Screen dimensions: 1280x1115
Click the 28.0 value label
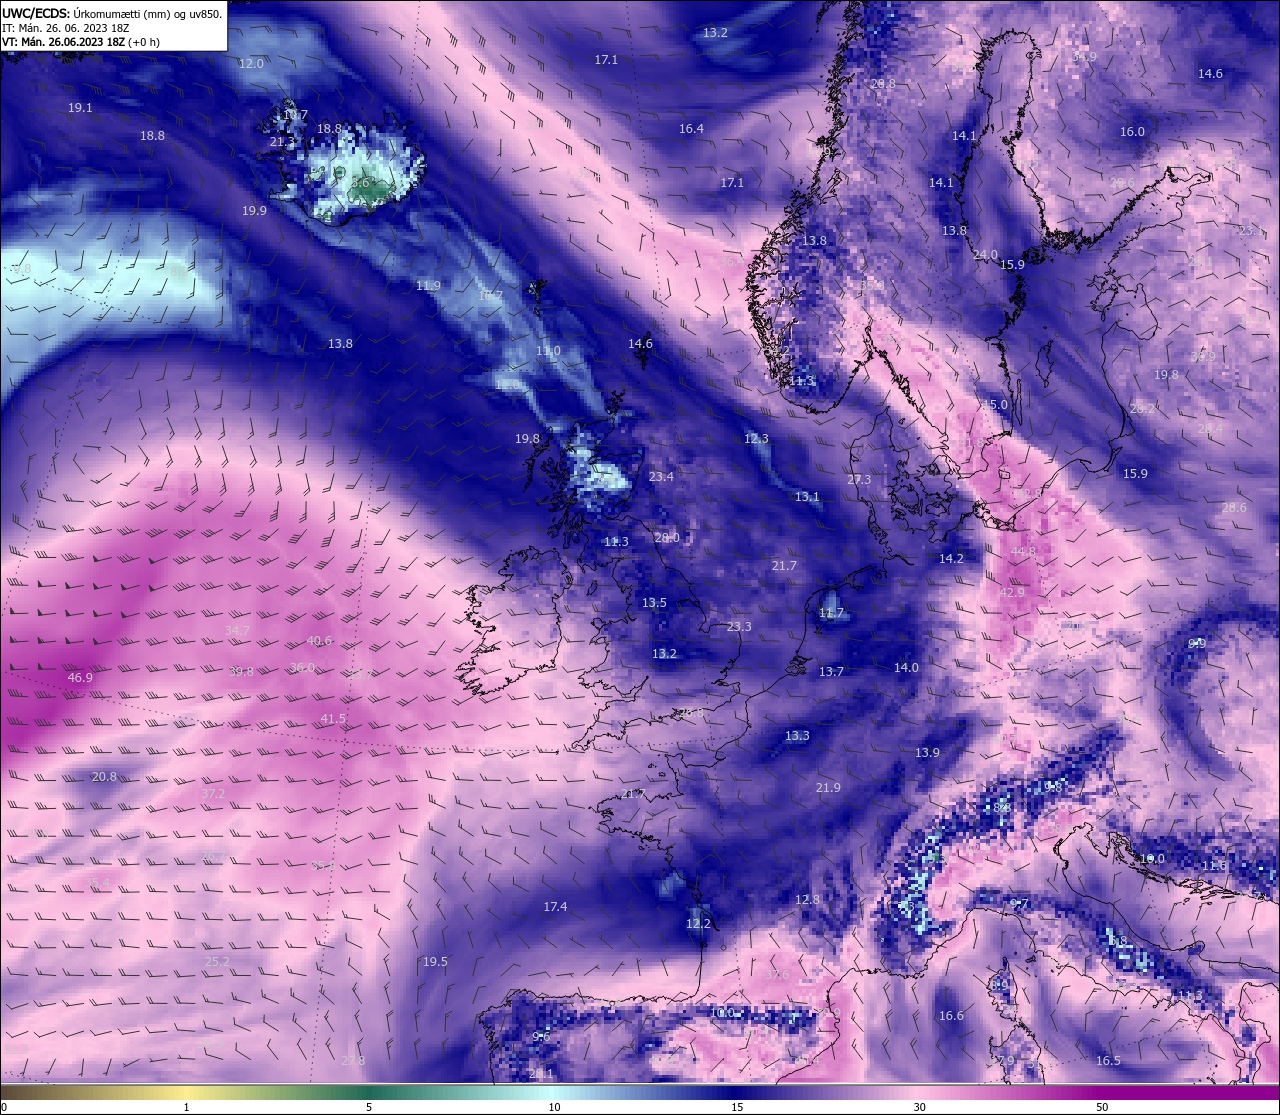[667, 538]
